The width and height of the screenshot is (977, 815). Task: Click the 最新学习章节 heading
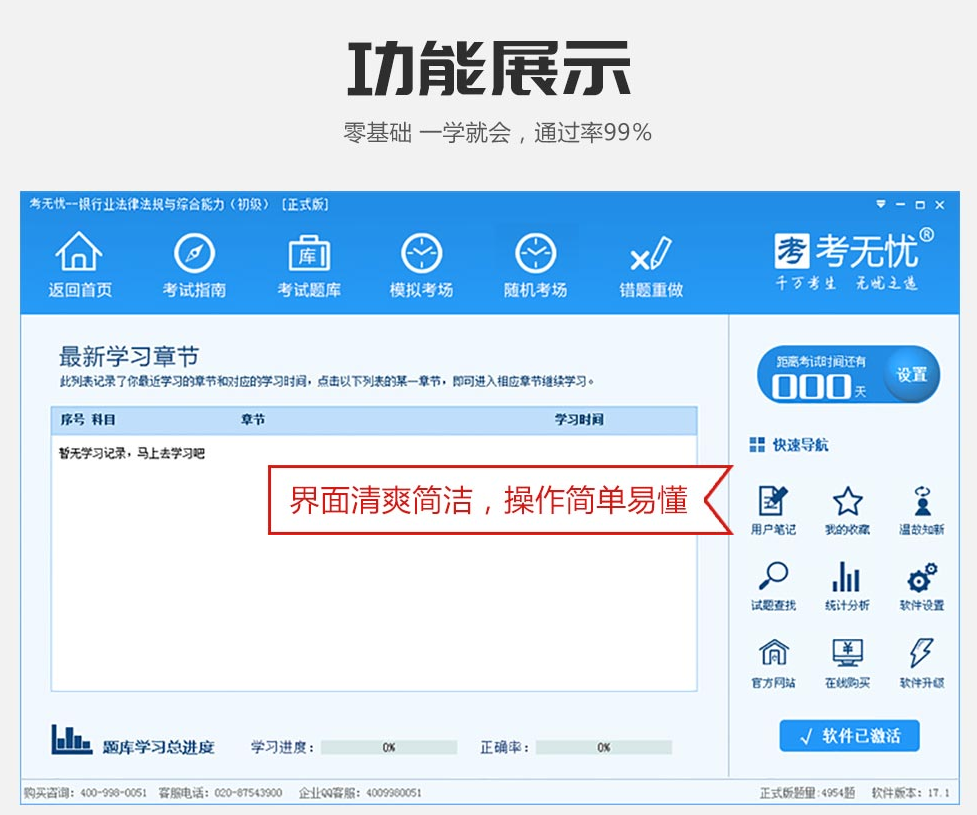click(x=129, y=356)
